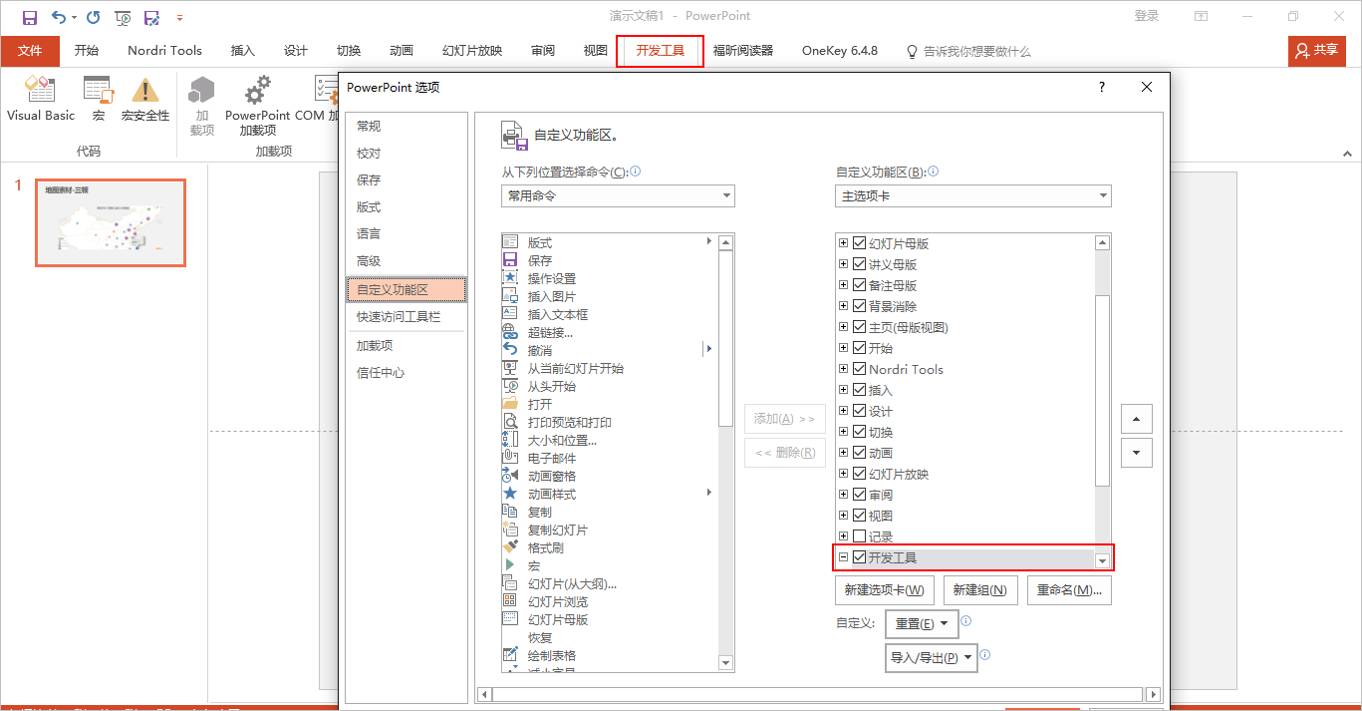Click the Undo arrow in Quick Access Toolbar
This screenshot has width=1362, height=711.
pos(59,17)
